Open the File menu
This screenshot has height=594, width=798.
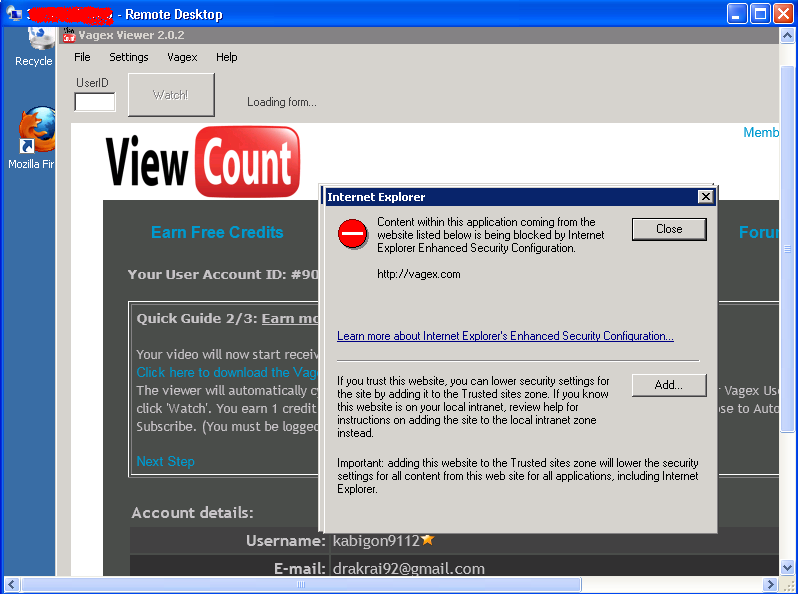point(82,57)
